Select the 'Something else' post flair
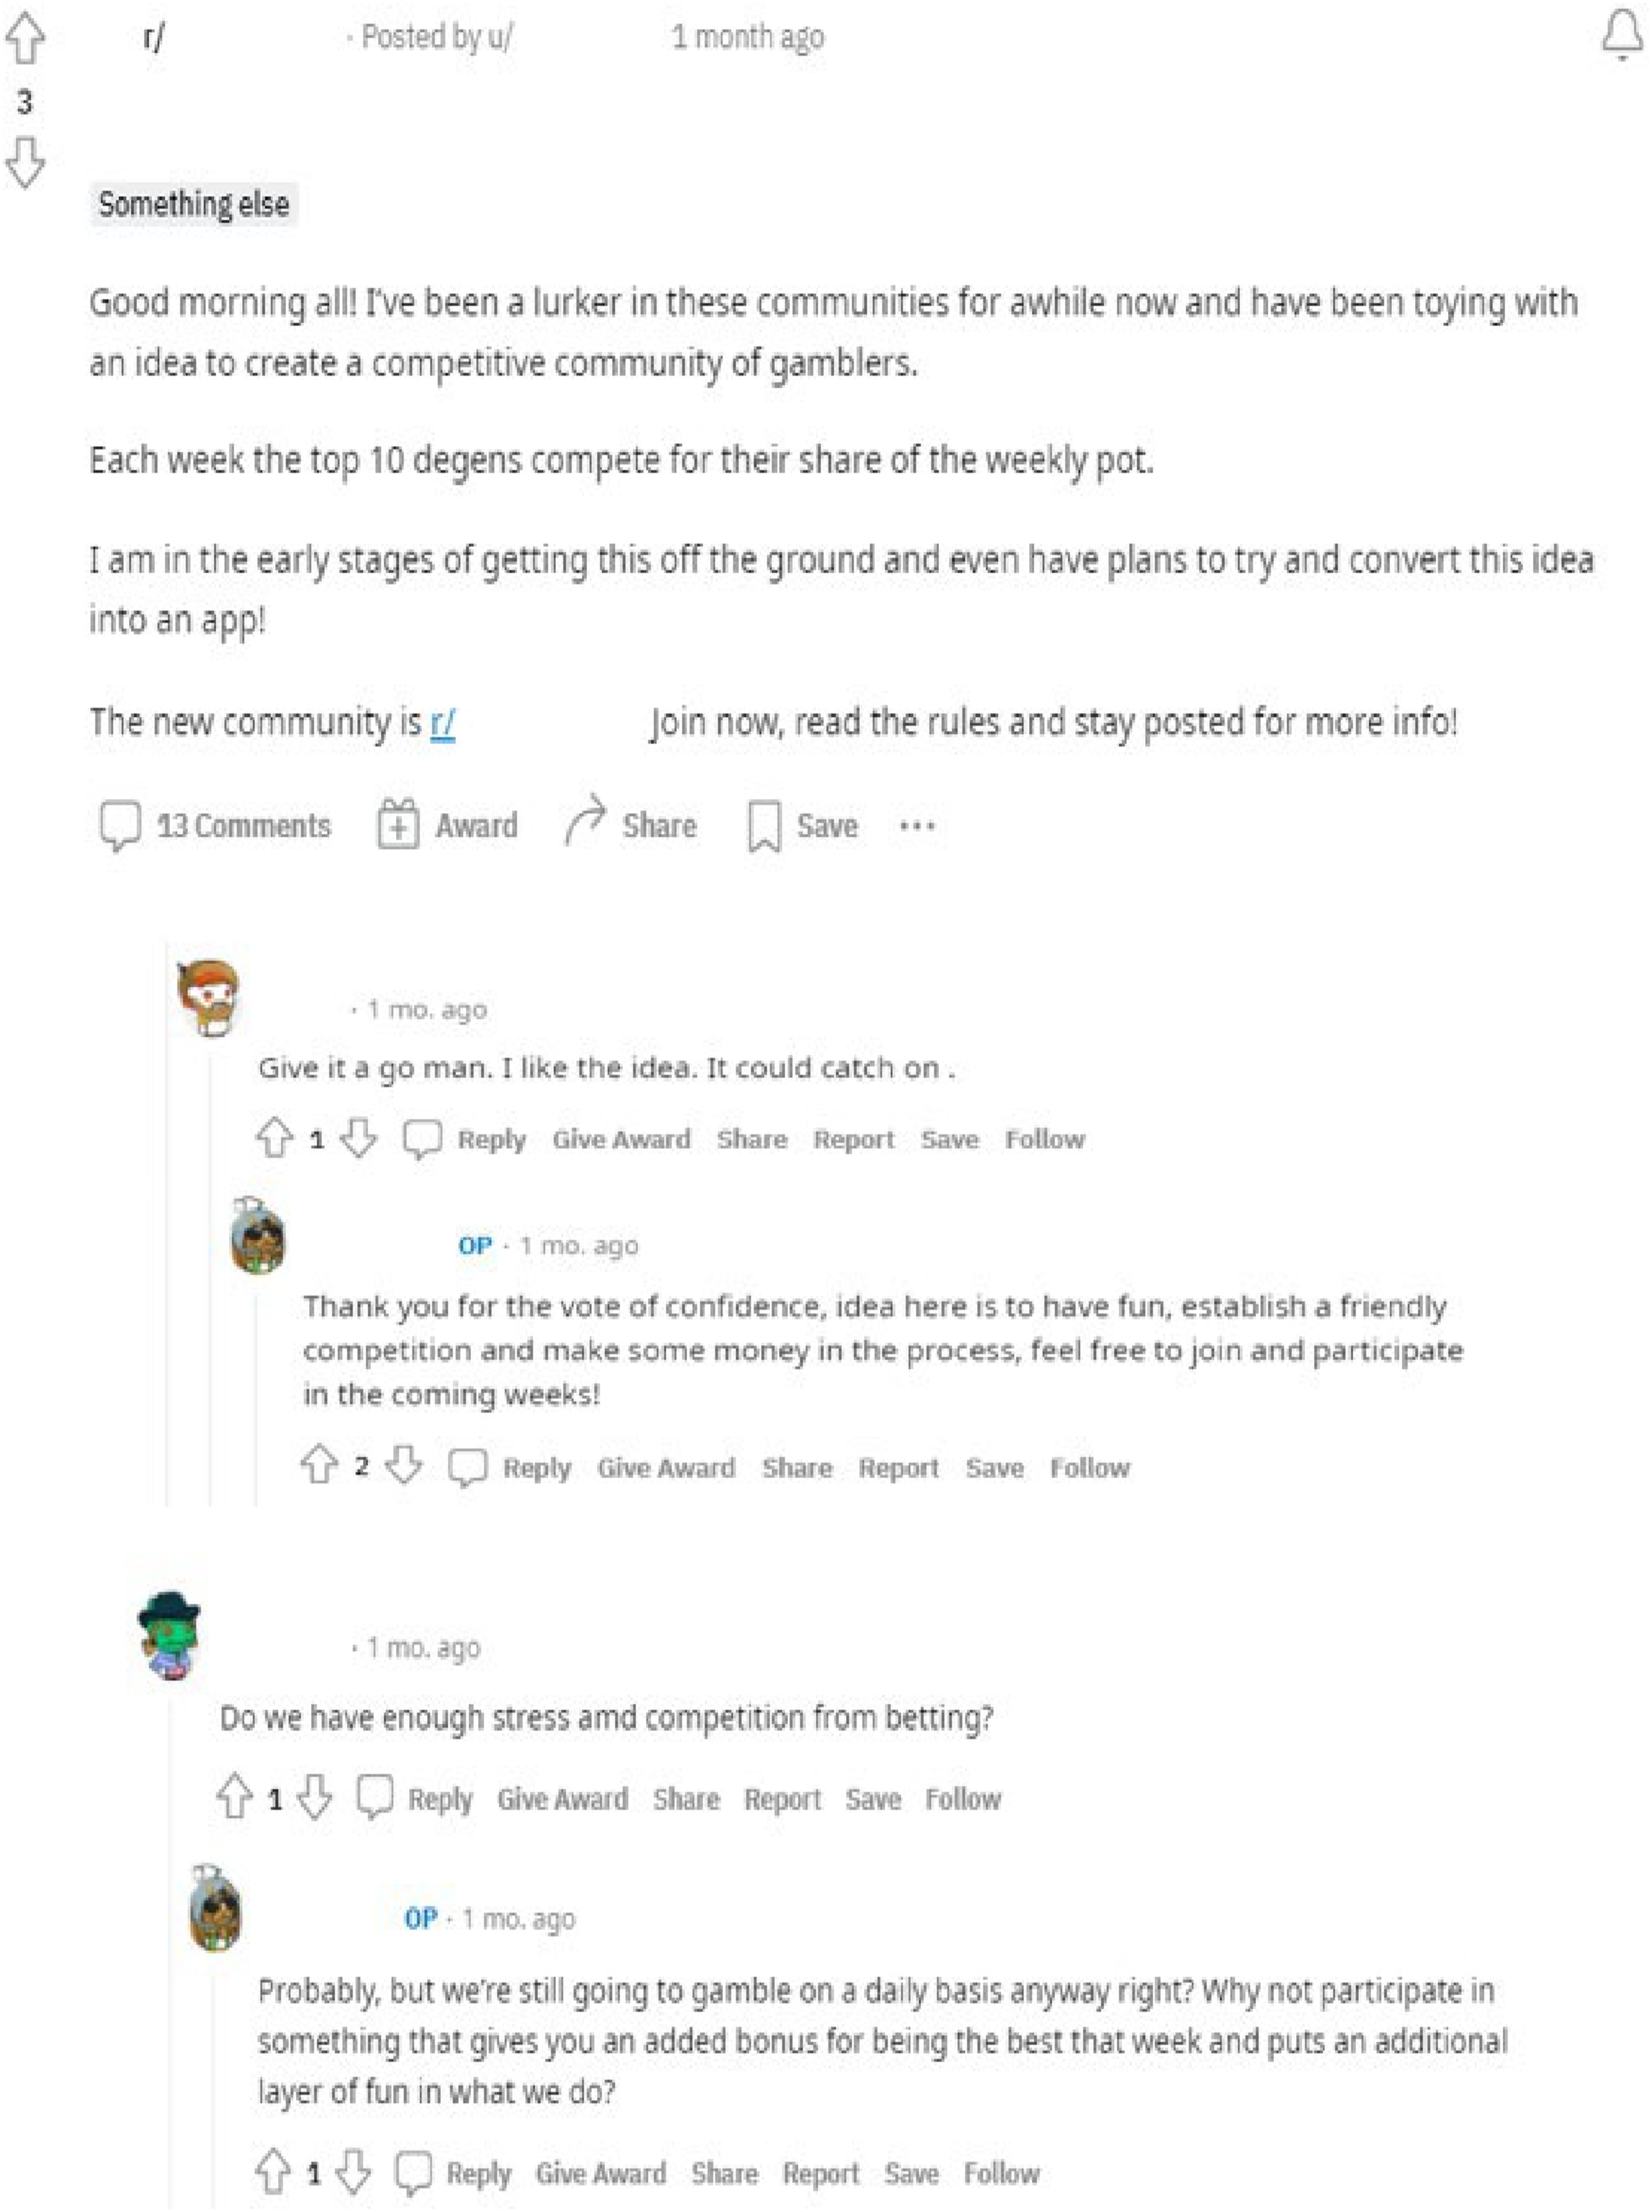 pos(194,204)
